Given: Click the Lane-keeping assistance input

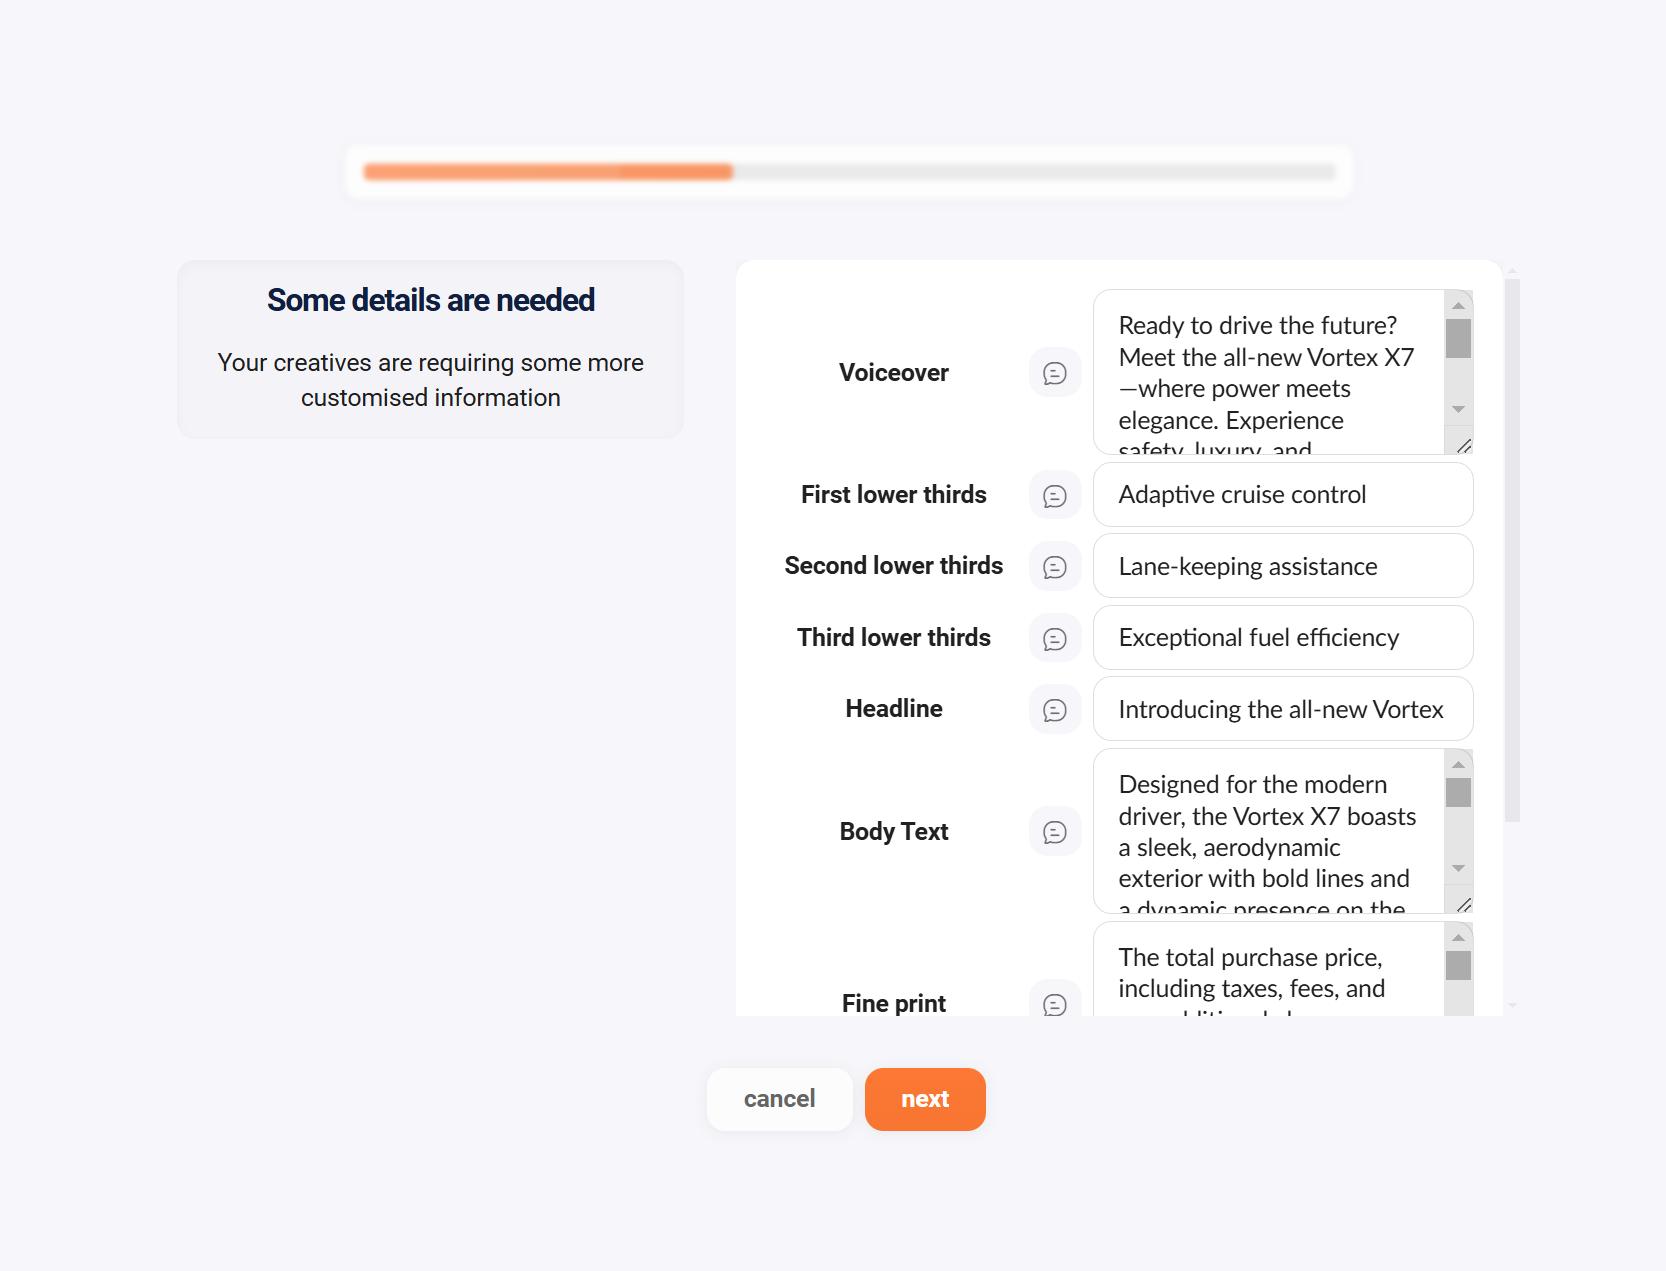Looking at the screenshot, I should 1283,566.
